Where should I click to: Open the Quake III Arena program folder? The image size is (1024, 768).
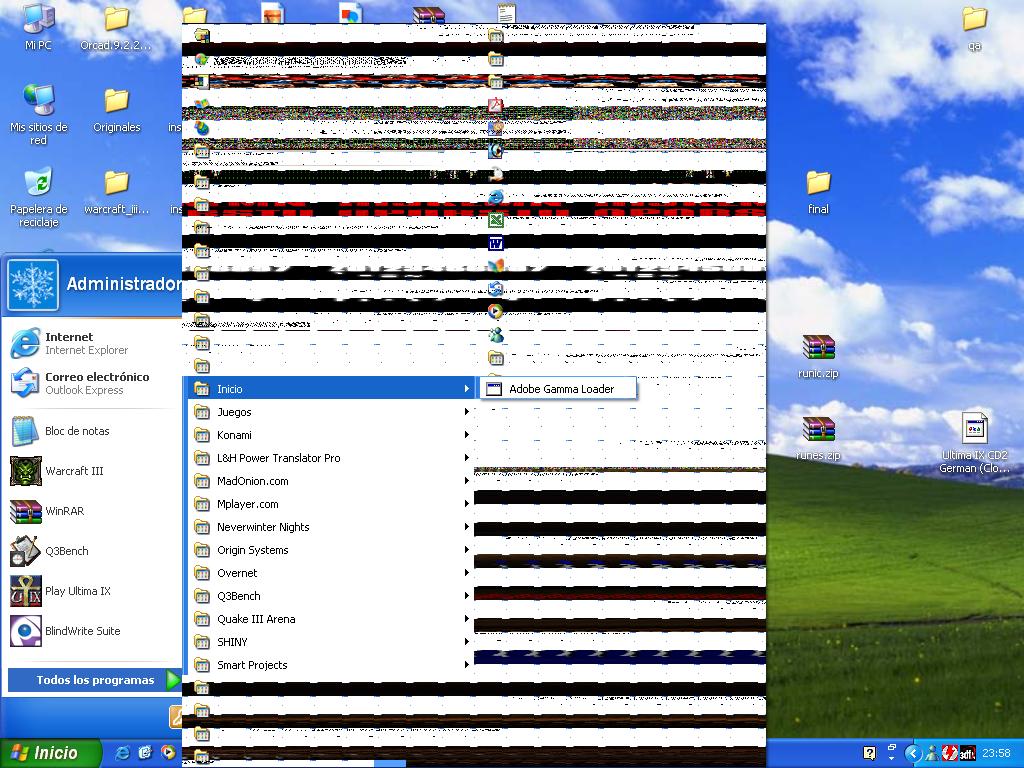pos(331,618)
